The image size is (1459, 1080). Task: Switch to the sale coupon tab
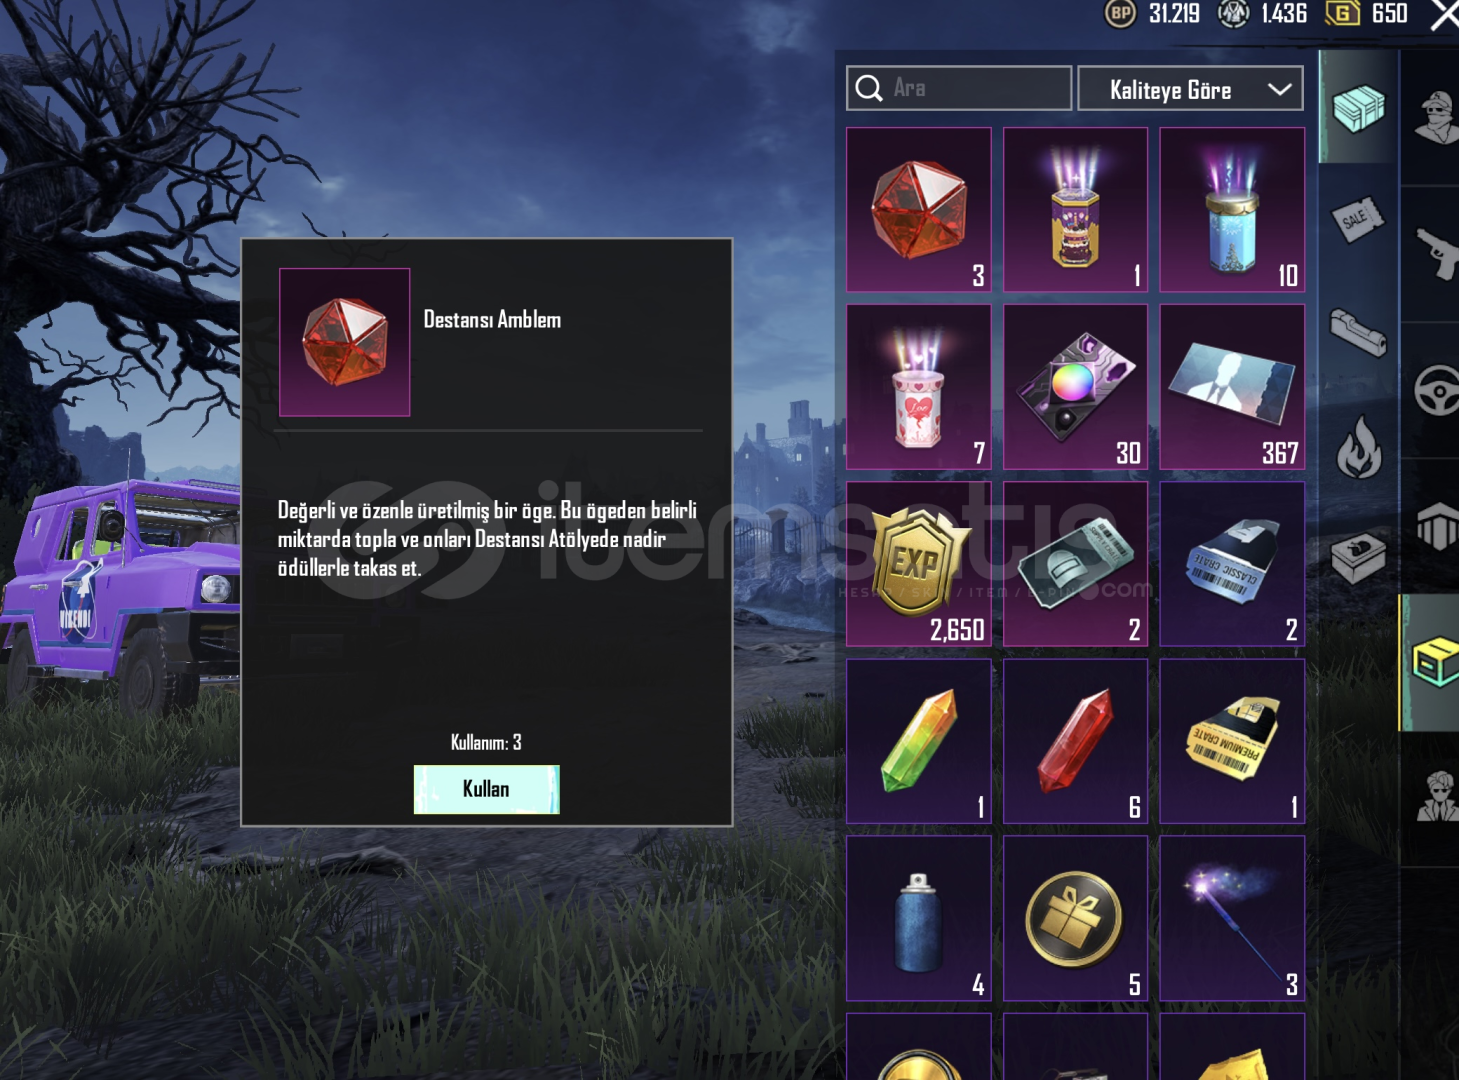coord(1358,220)
